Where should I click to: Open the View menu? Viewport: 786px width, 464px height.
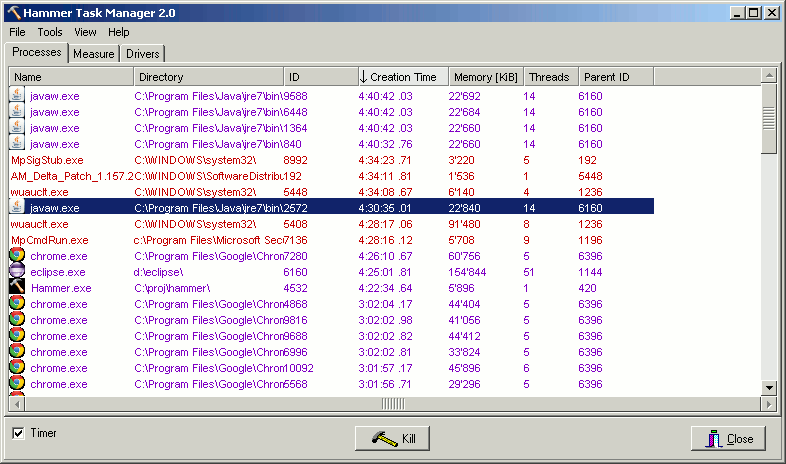coord(85,32)
